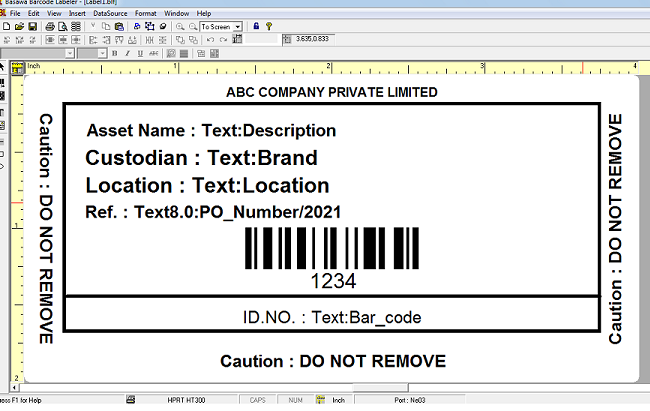Open a label file with folder icon
The height and width of the screenshot is (411, 650).
point(19,27)
